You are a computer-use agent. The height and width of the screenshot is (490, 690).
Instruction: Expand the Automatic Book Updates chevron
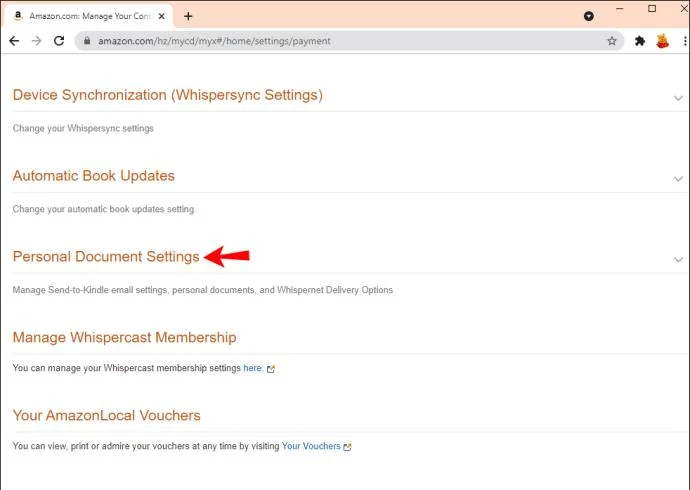point(678,179)
